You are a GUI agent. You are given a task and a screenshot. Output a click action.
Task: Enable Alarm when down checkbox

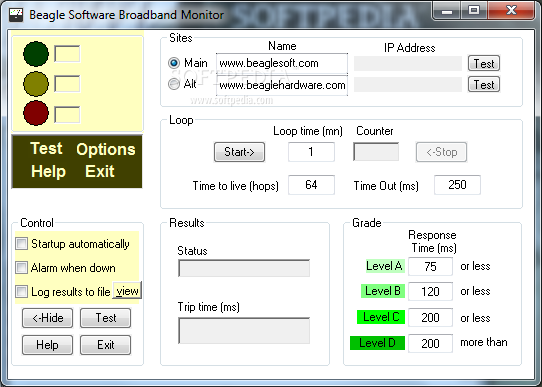coord(21,268)
